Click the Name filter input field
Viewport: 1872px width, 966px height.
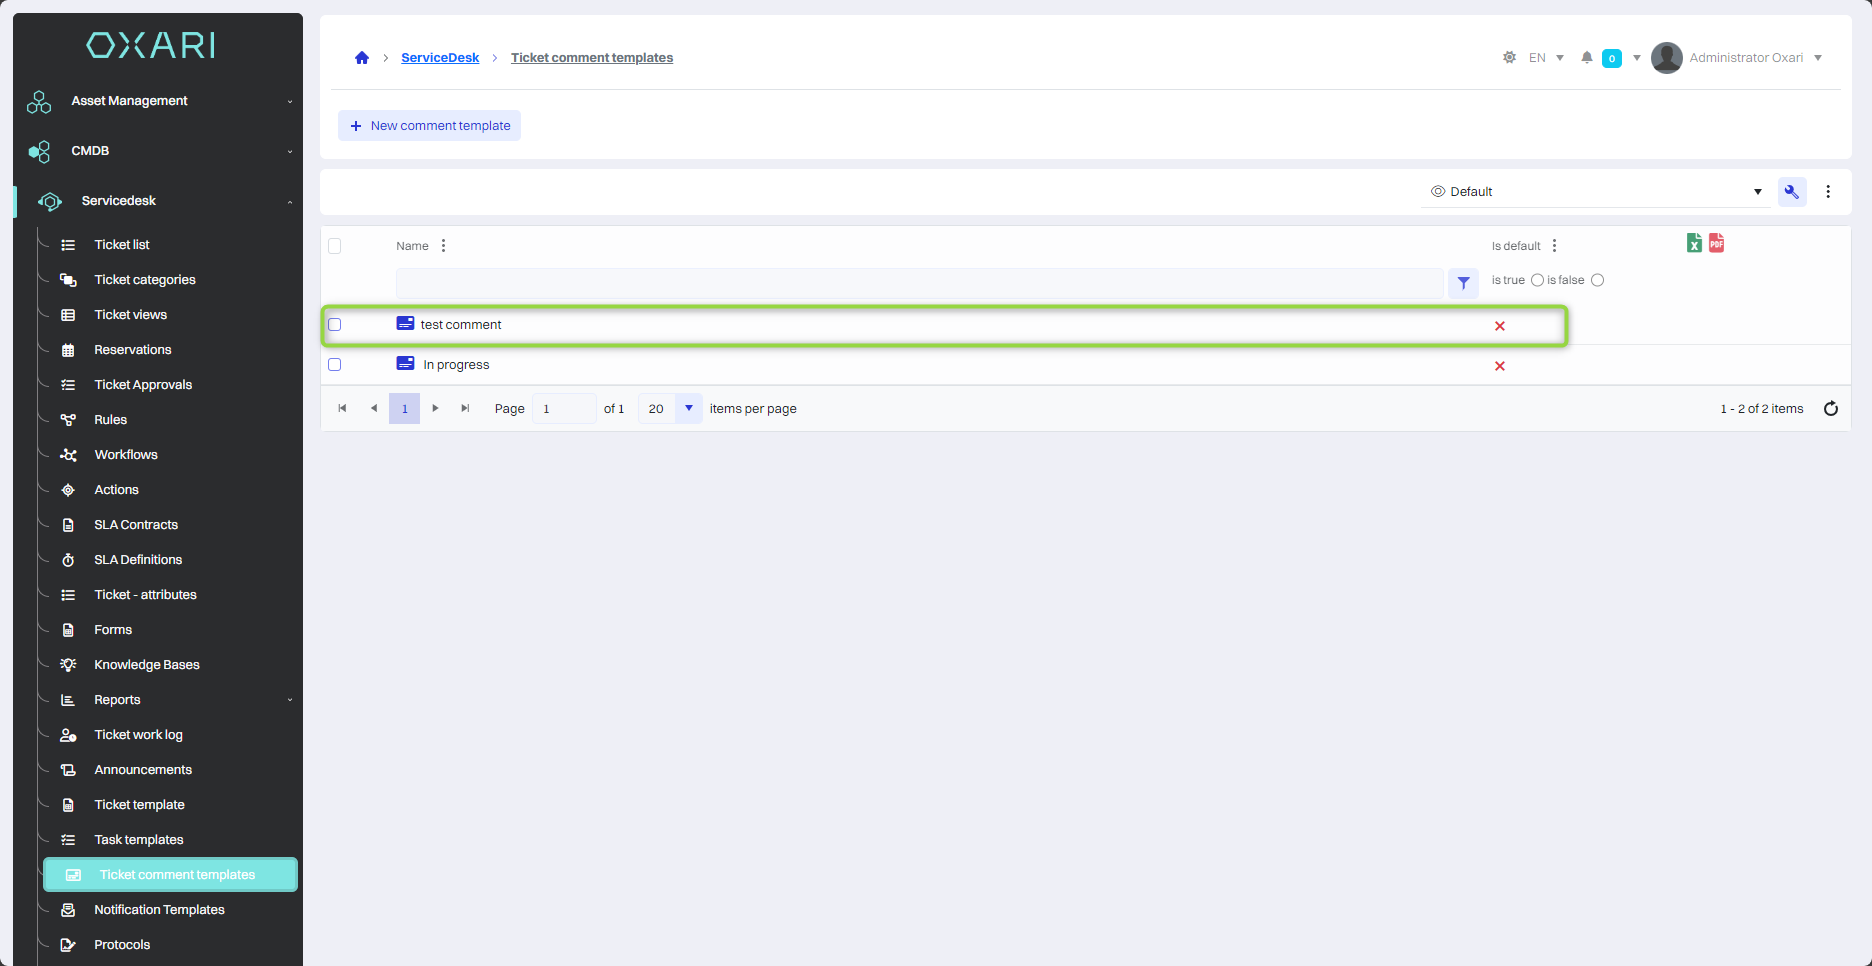click(918, 283)
